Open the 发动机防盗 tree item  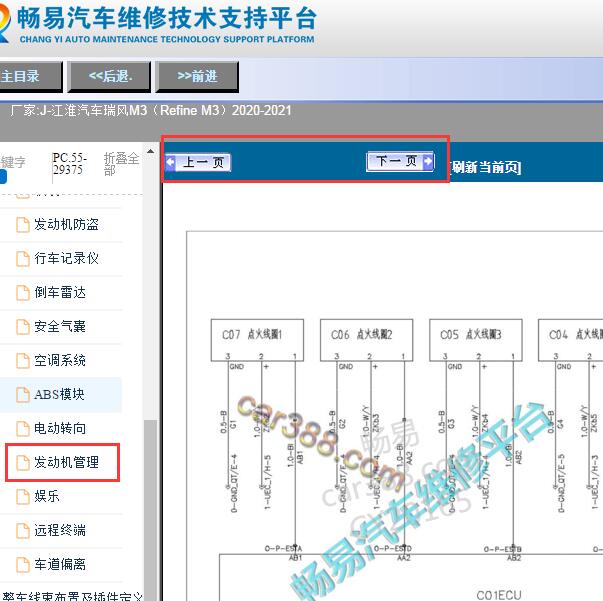[x=67, y=225]
